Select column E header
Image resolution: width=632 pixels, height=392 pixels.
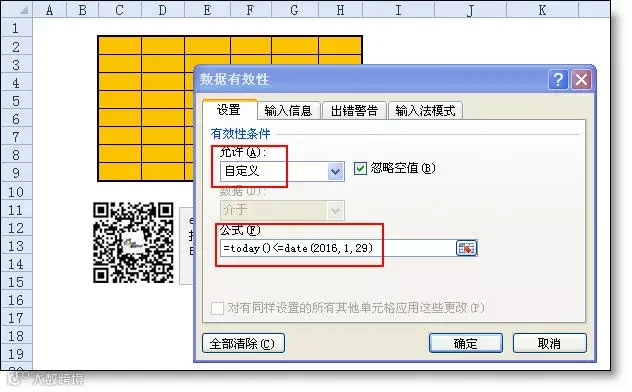coord(207,9)
